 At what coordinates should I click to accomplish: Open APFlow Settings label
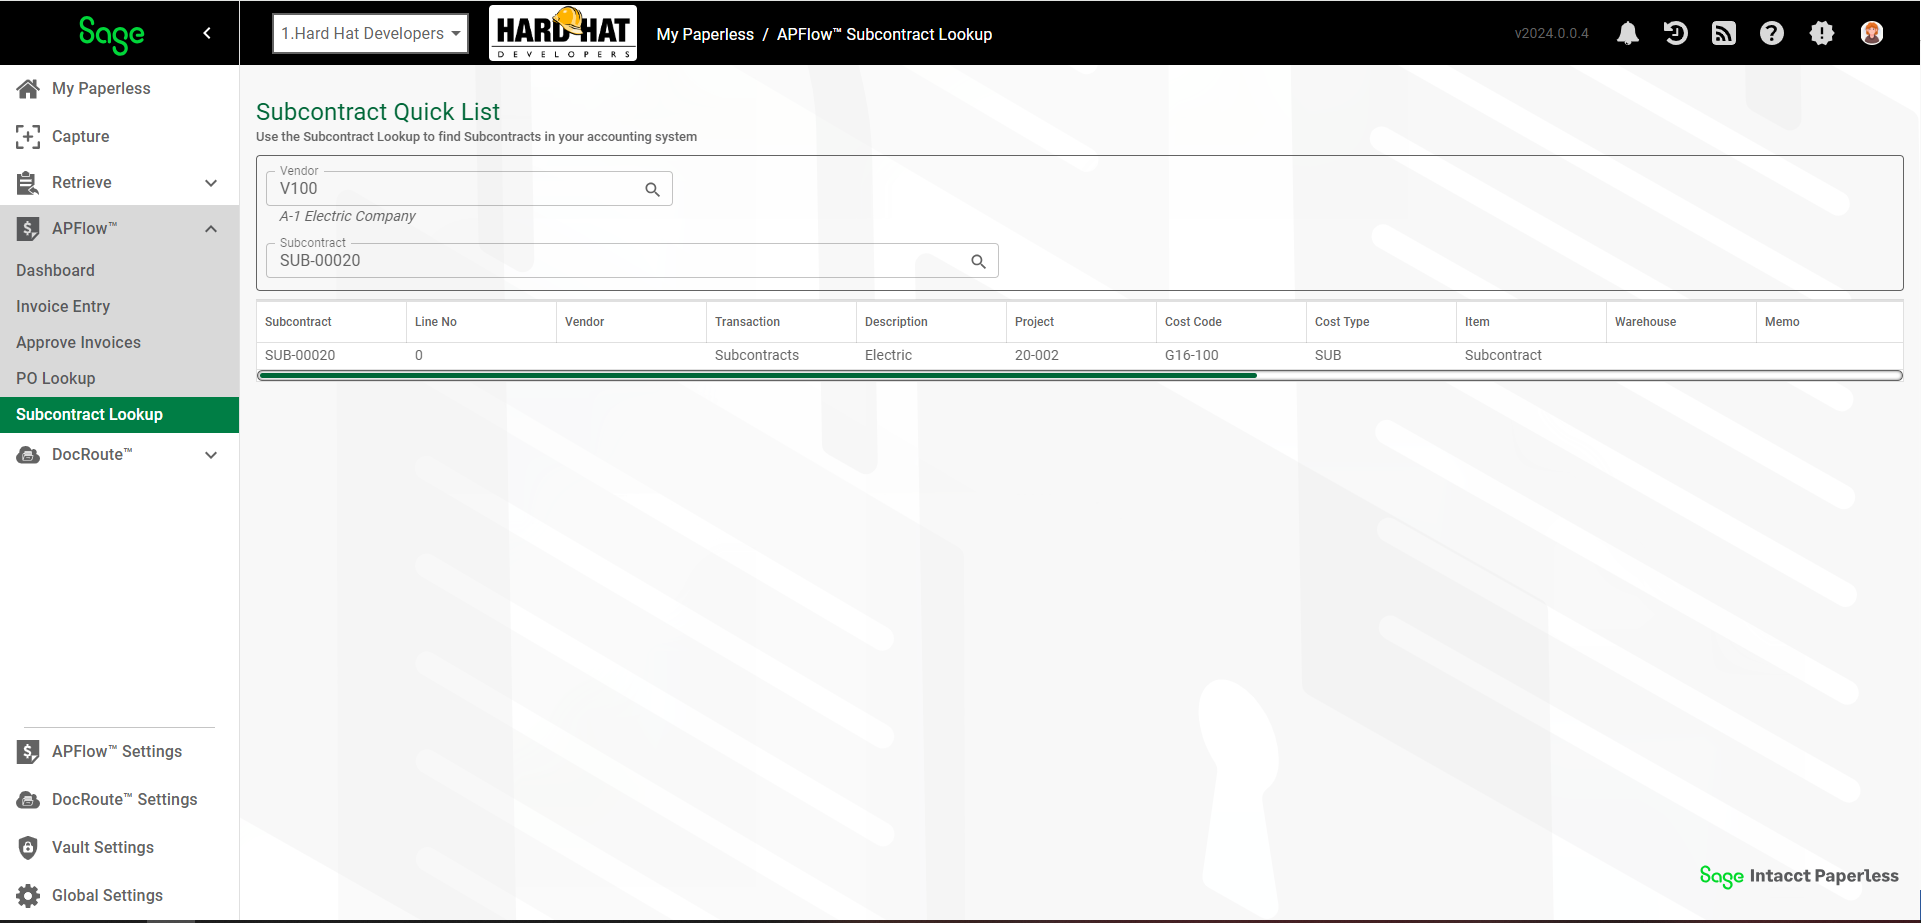pyautogui.click(x=117, y=752)
